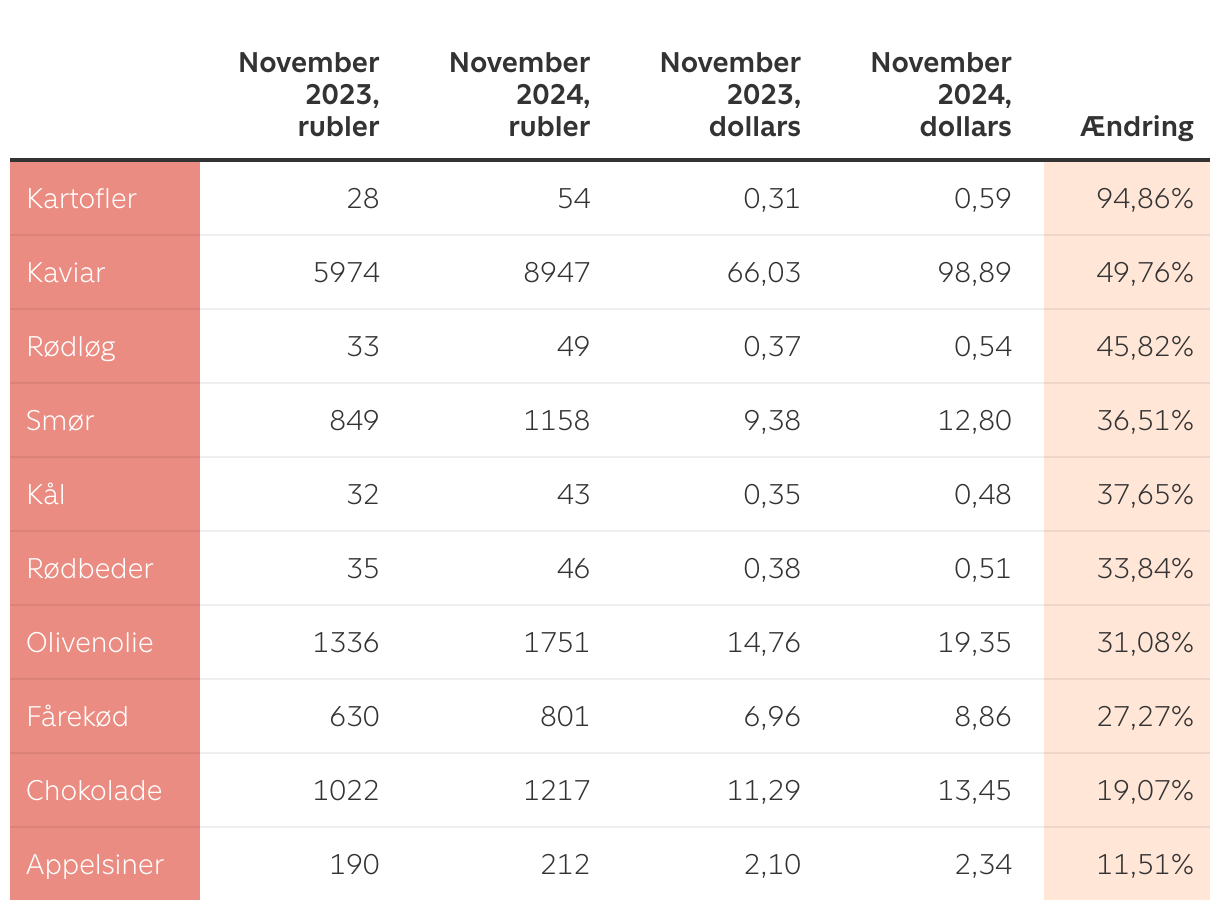Click the November 2024, rubler header
Image resolution: width=1220 pixels, height=910 pixels.
point(520,95)
